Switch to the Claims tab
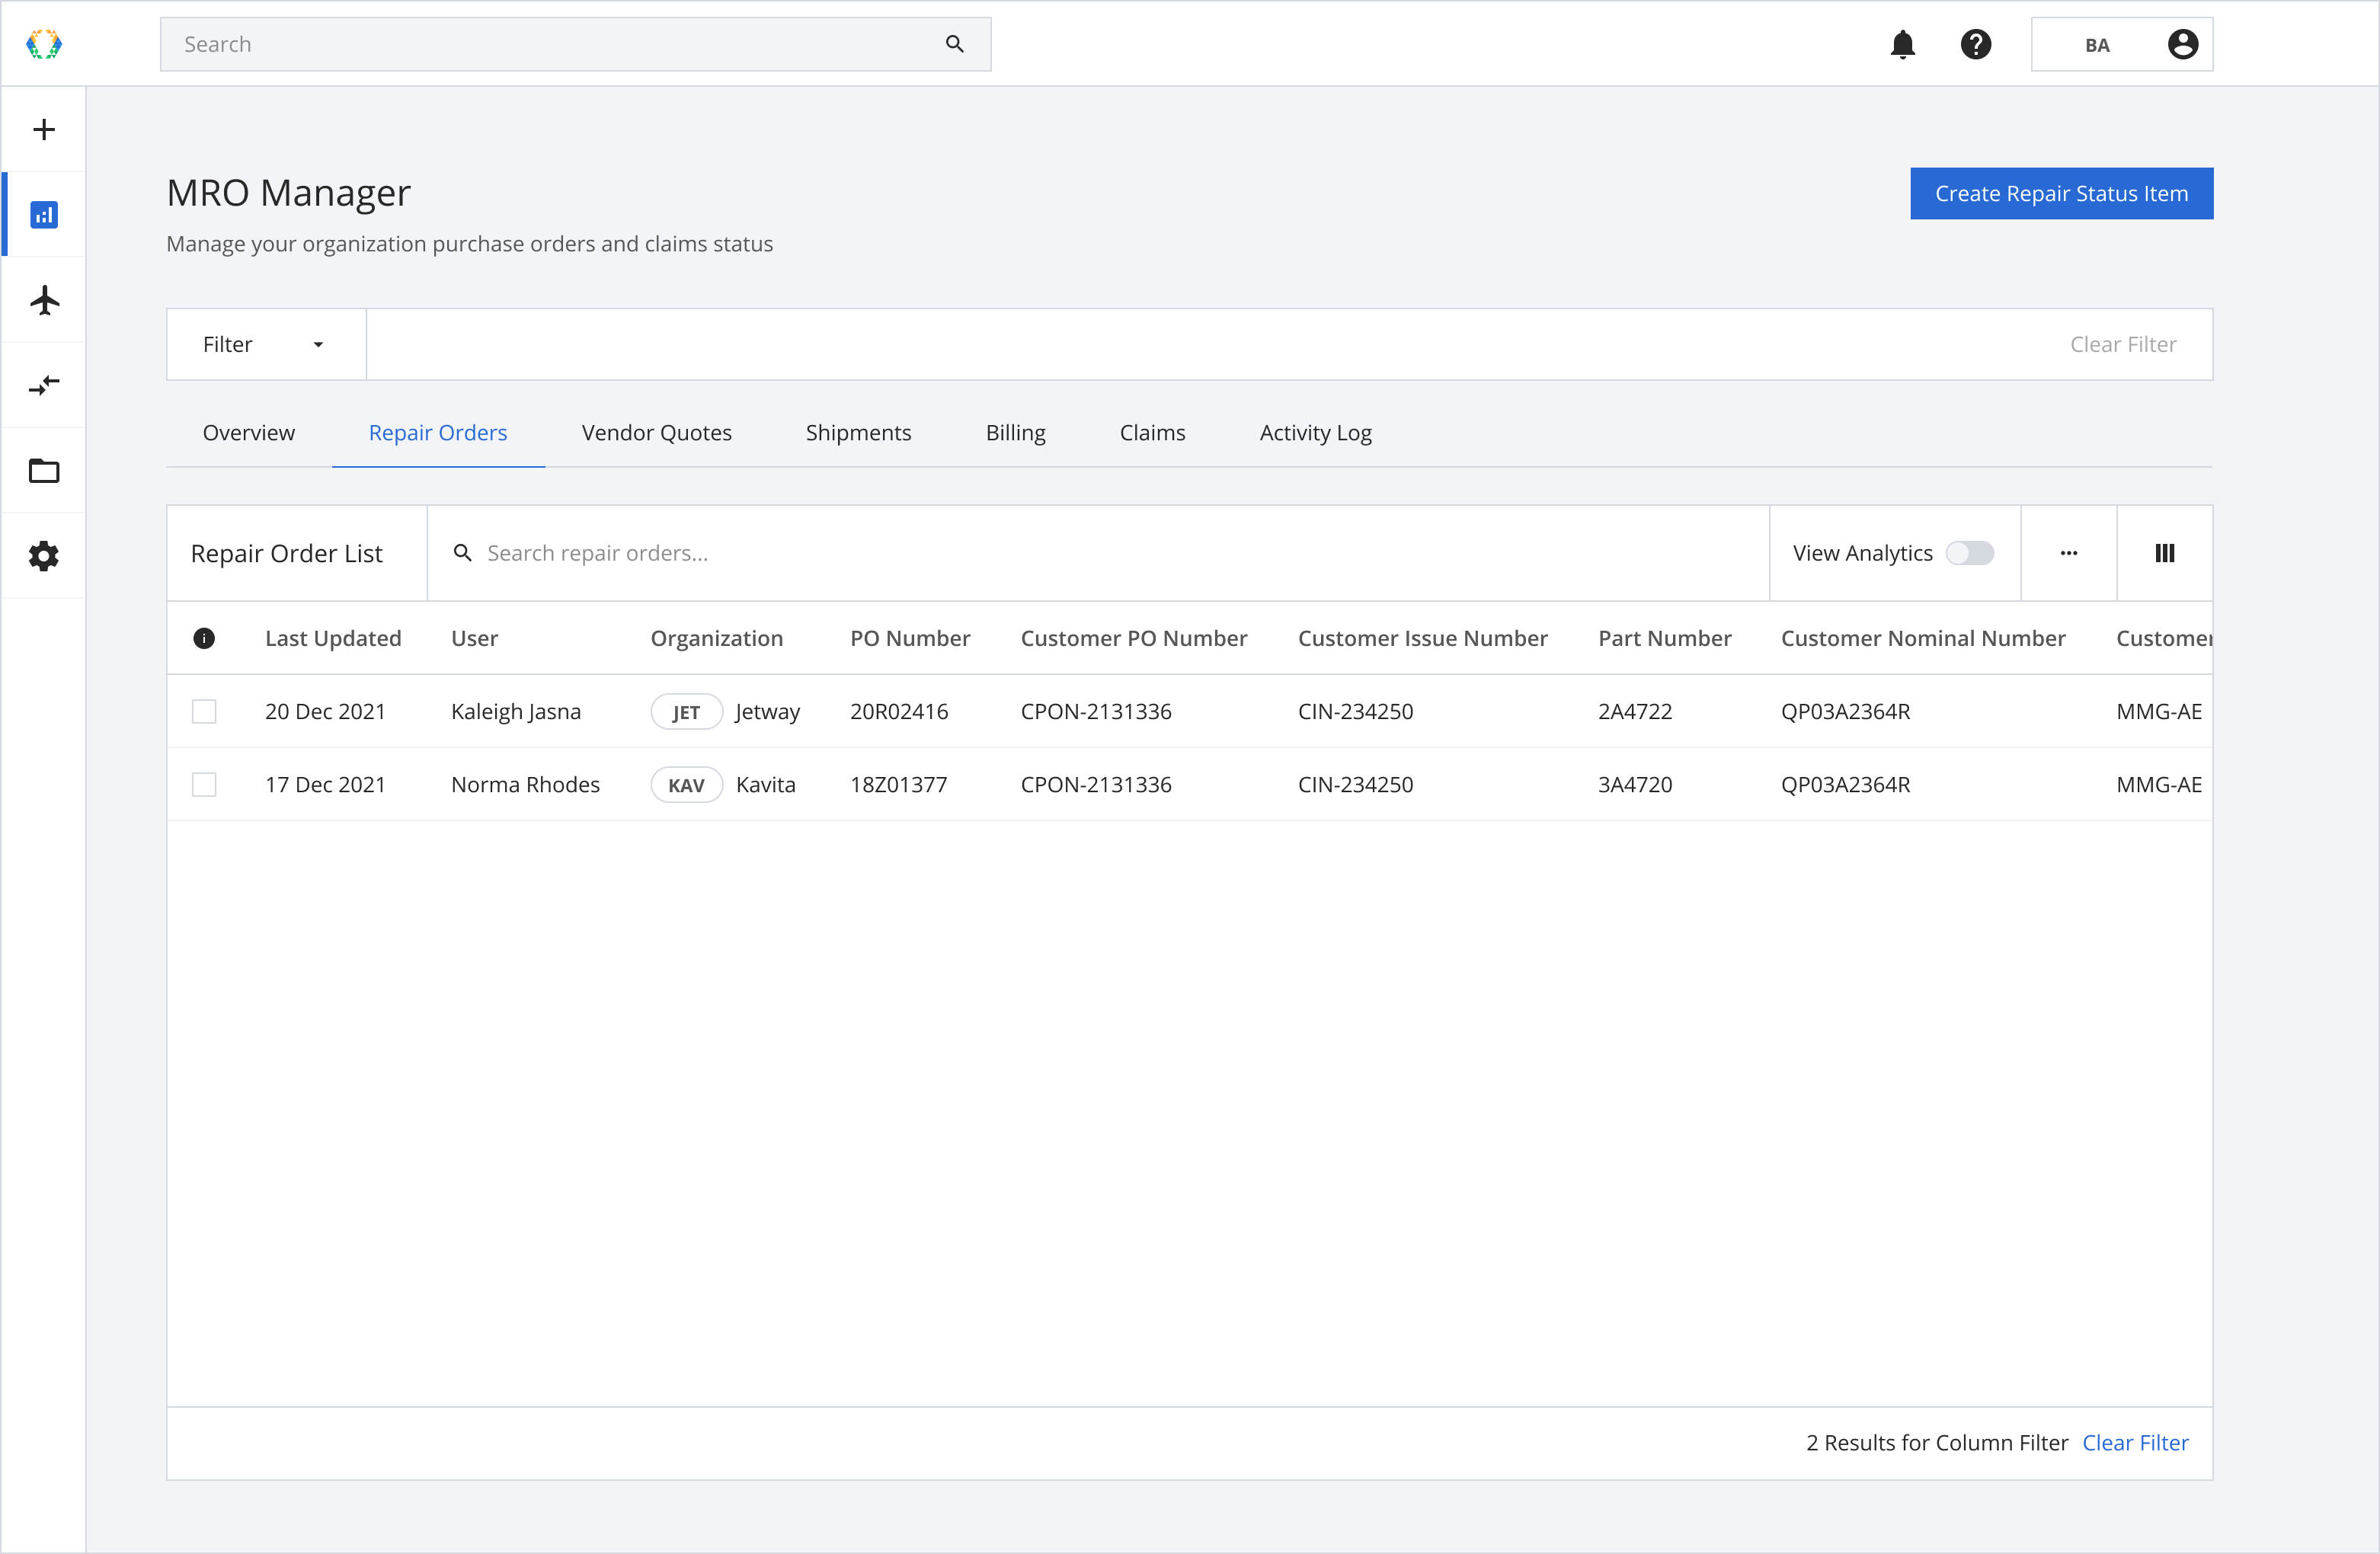 tap(1152, 433)
